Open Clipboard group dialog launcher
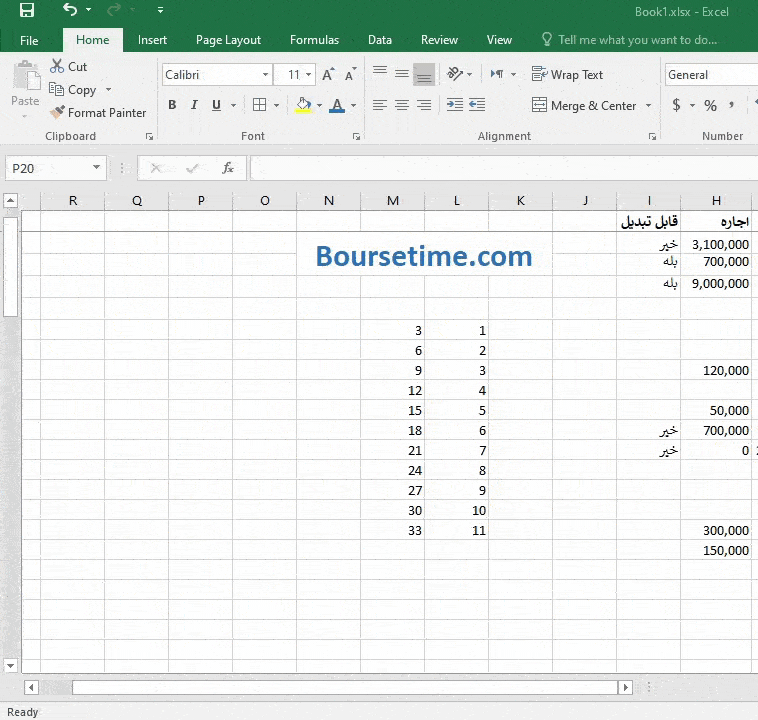 tap(149, 137)
